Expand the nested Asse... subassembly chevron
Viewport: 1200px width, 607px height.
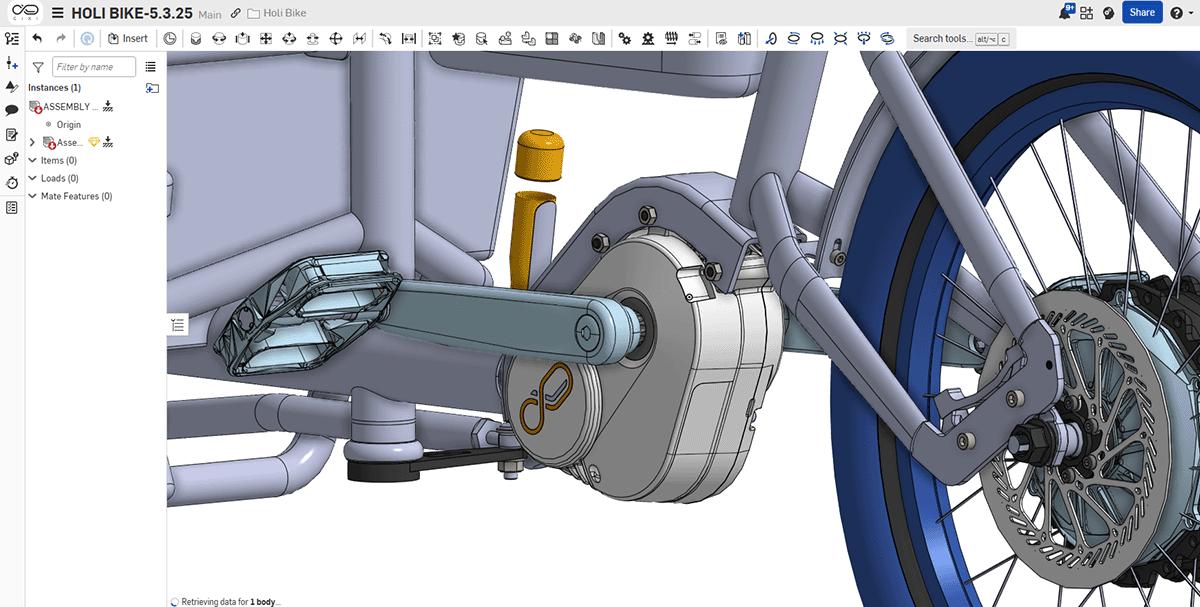point(32,142)
